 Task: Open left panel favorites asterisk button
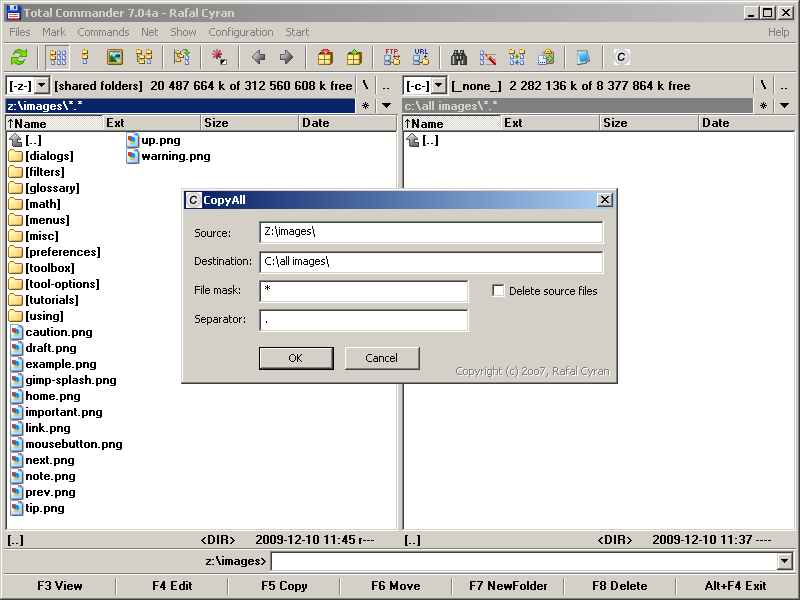[365, 106]
